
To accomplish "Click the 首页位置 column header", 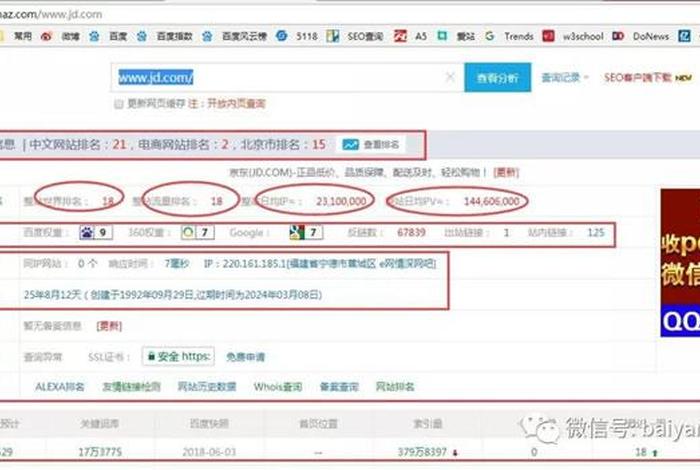I will 318,424.
